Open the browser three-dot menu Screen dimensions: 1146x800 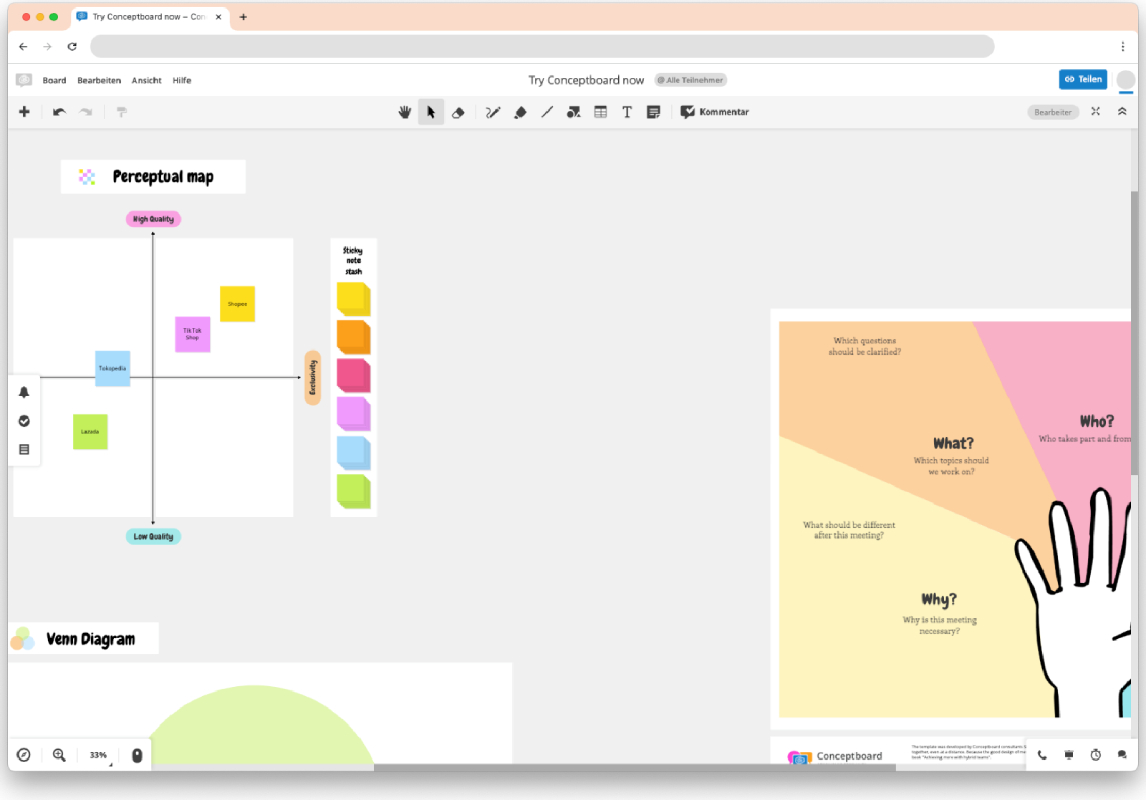1123,46
